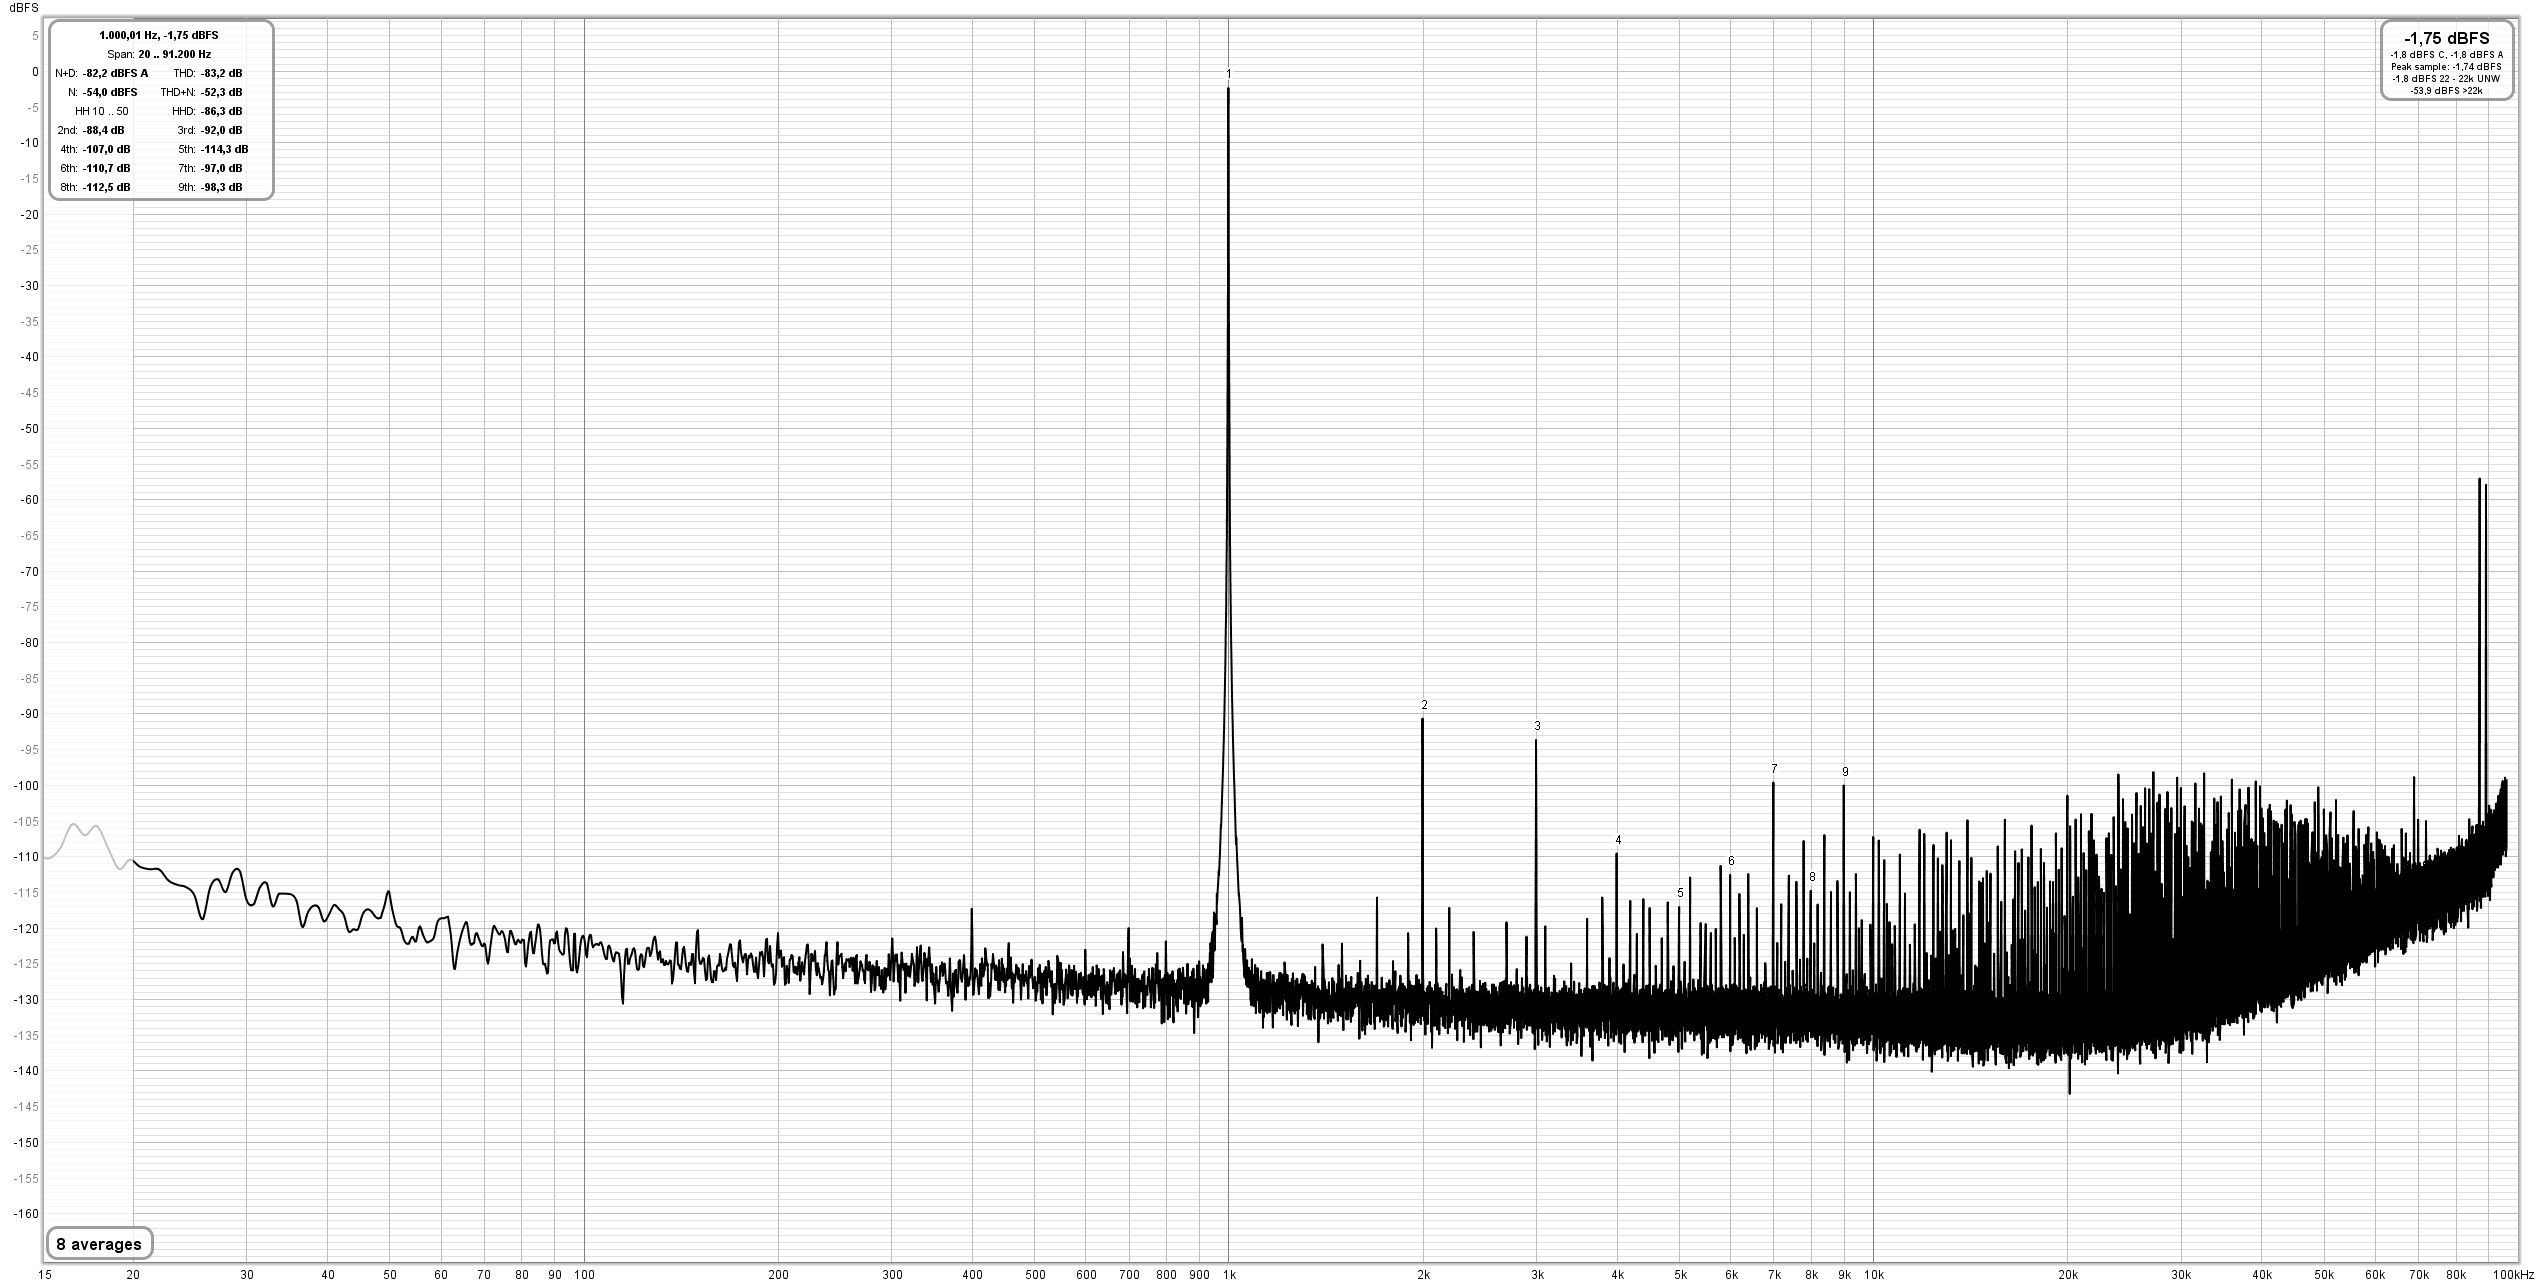
Task: Click the large '-1,75 dBFS' level readout
Action: (x=2446, y=38)
